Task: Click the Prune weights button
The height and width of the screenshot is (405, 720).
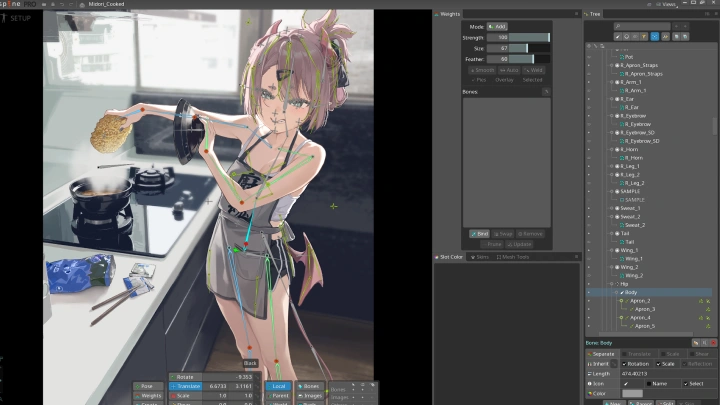Action: 491,244
